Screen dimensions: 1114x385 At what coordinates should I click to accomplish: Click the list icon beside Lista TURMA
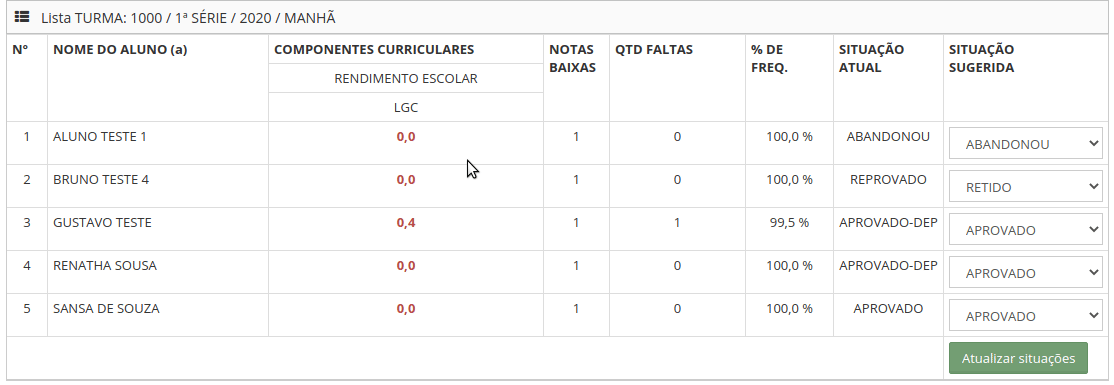22,17
